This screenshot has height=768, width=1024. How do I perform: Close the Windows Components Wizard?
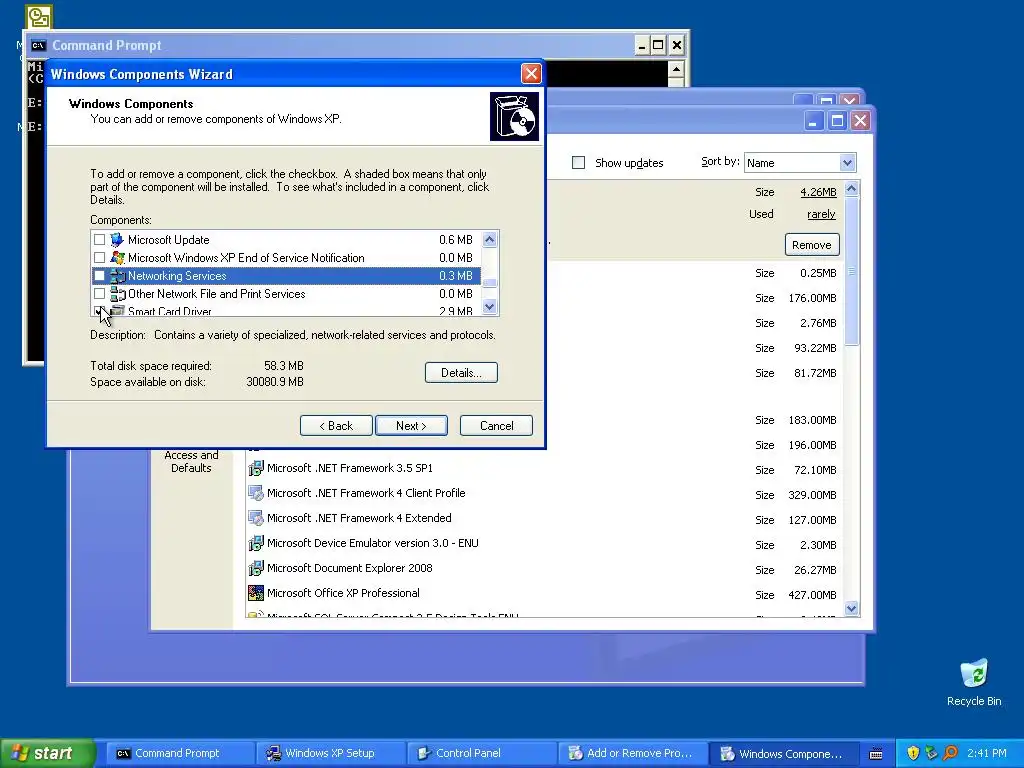click(x=531, y=73)
